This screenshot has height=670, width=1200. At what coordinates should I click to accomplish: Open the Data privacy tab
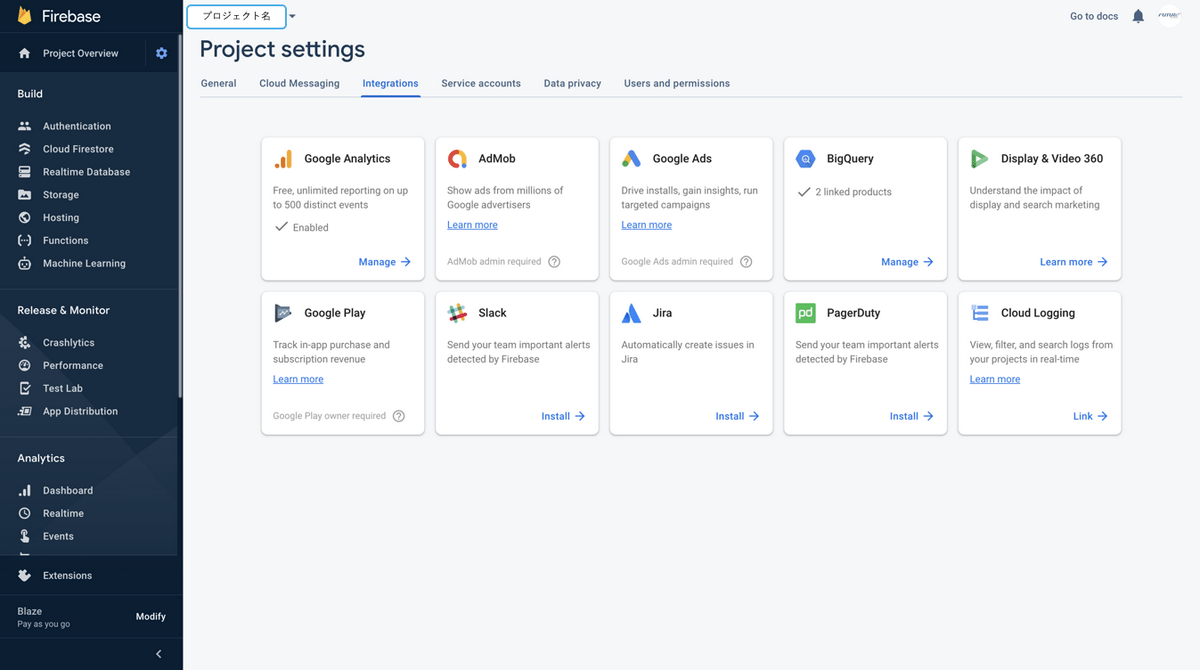coord(572,84)
